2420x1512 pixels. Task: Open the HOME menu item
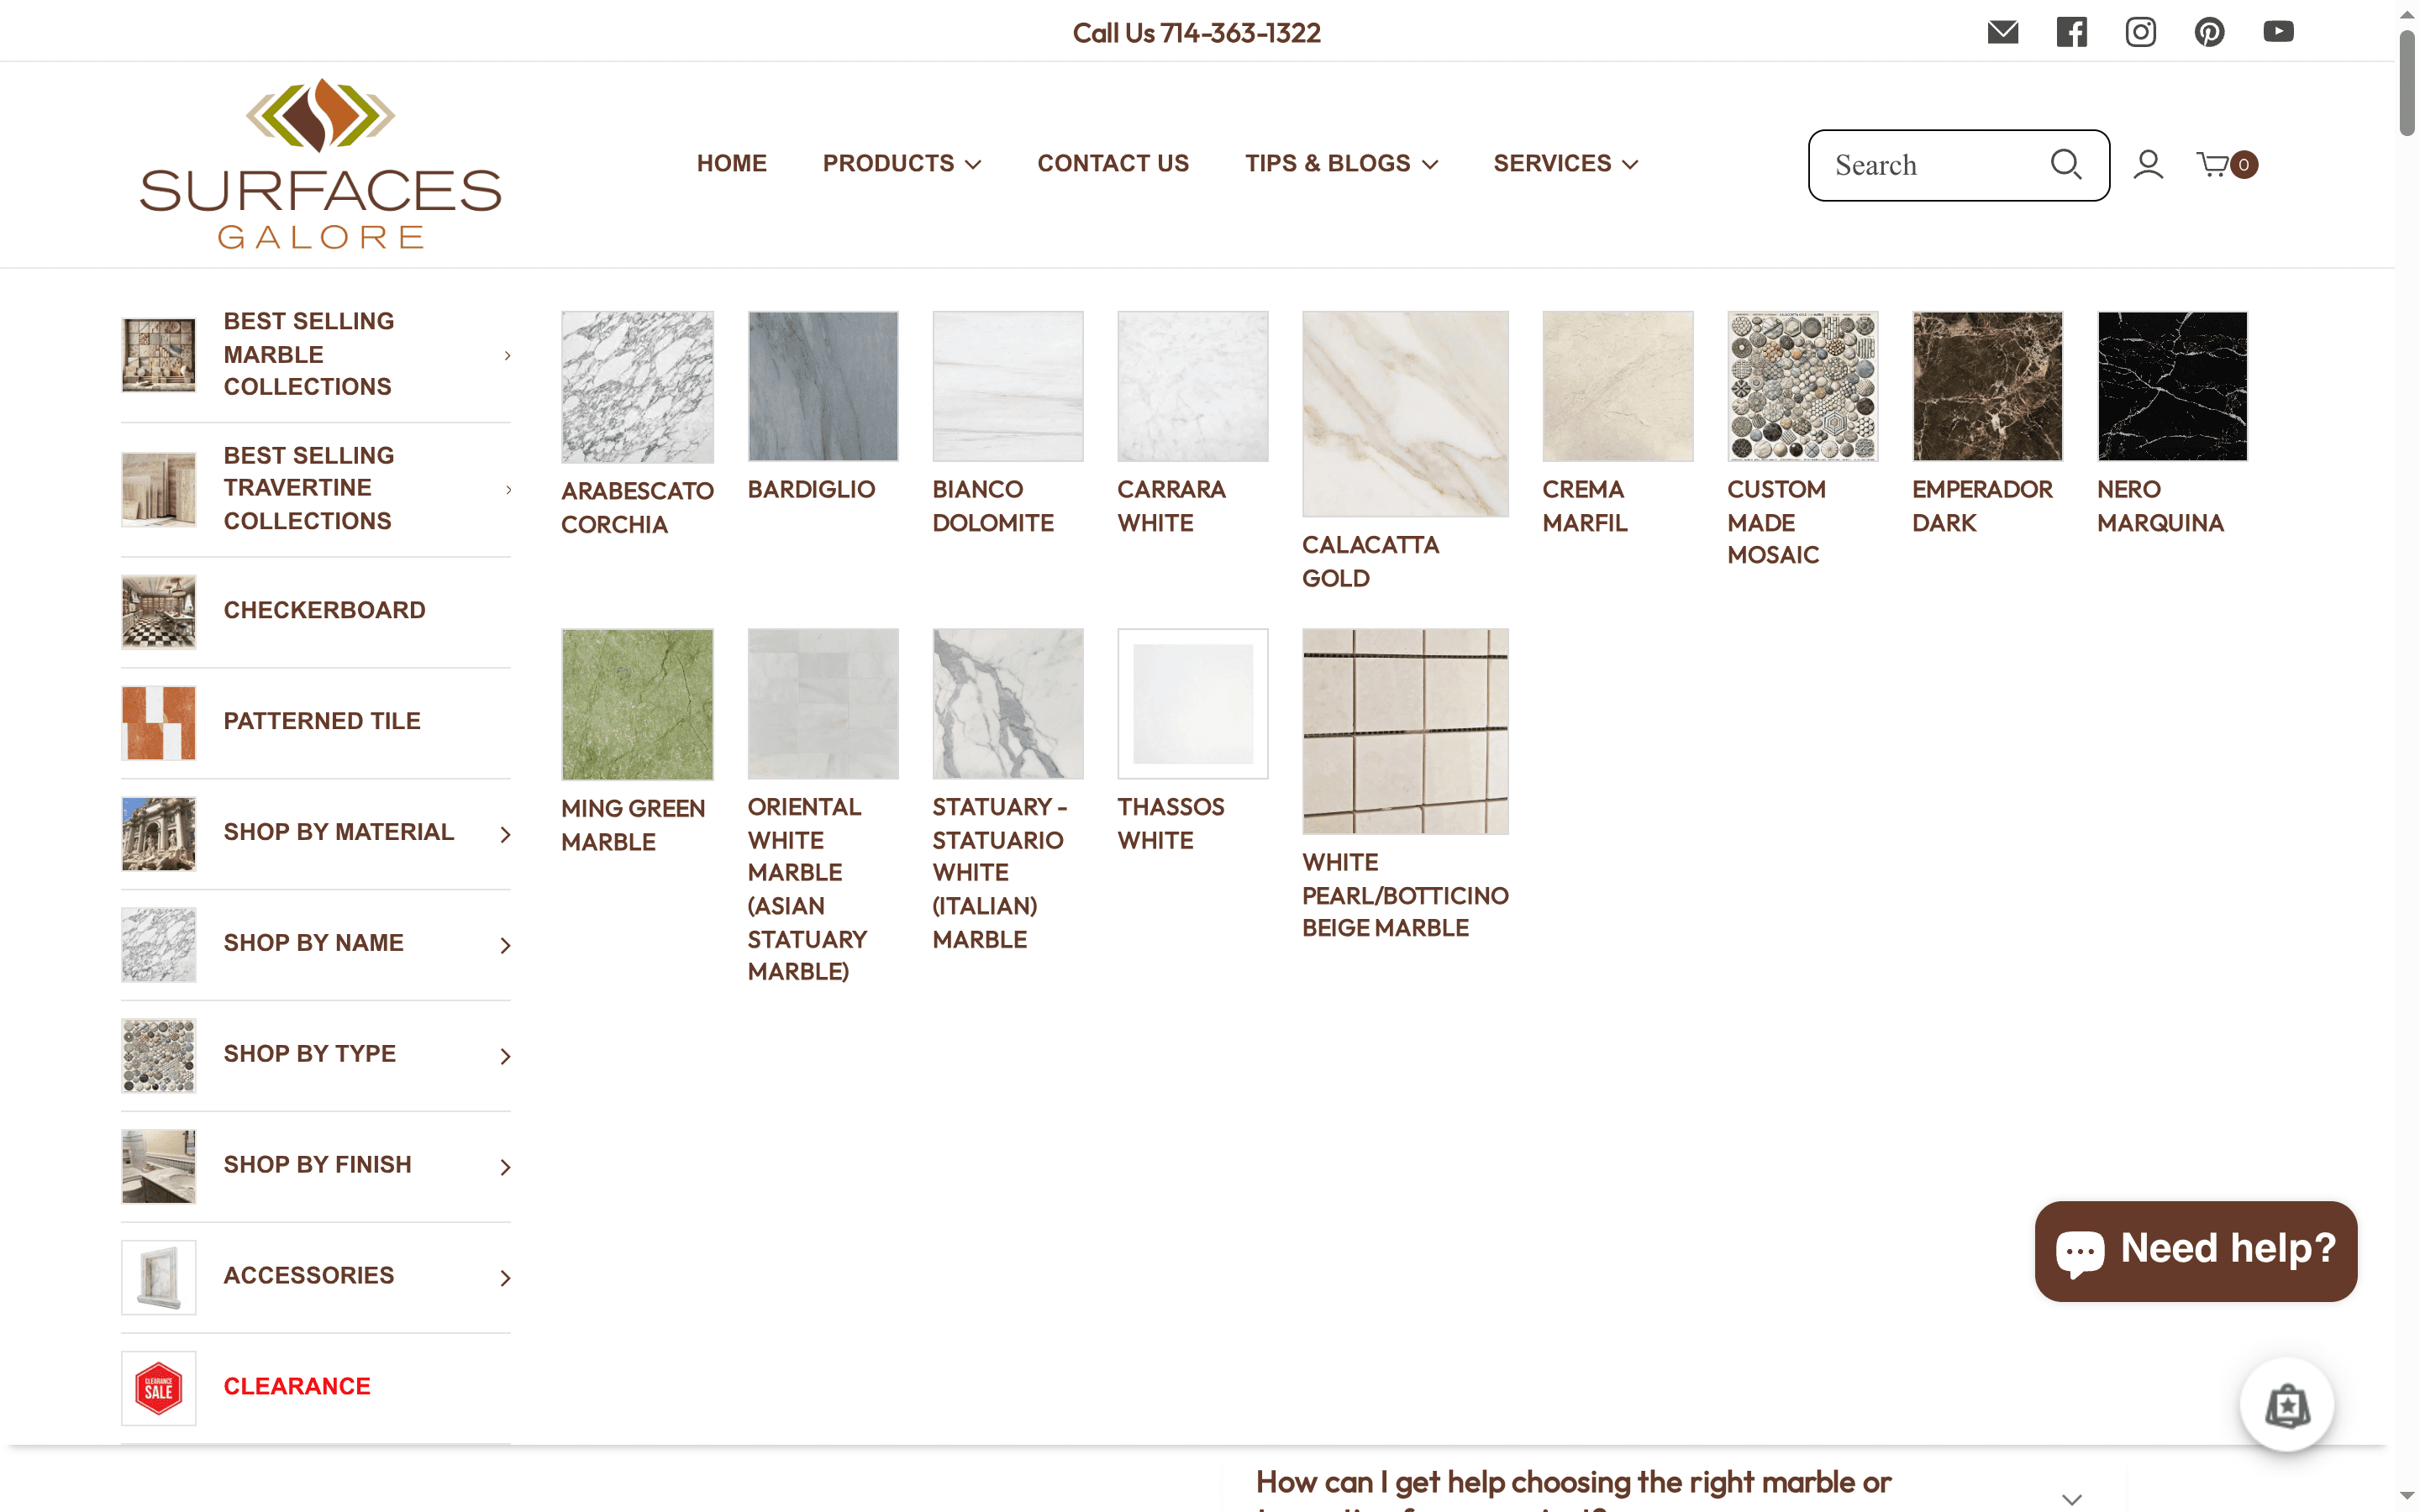(731, 163)
